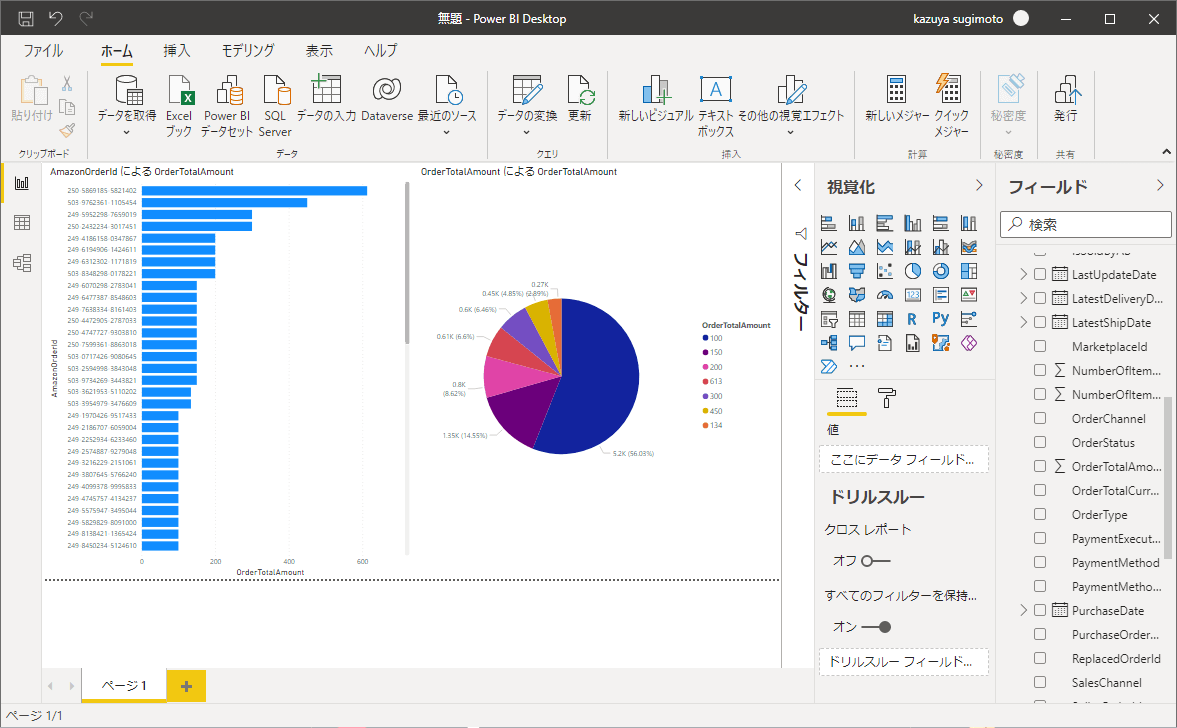Screen dimensions: 1177x728
Task: Collapse the 視覚化 pane with chevron
Action: (979, 186)
